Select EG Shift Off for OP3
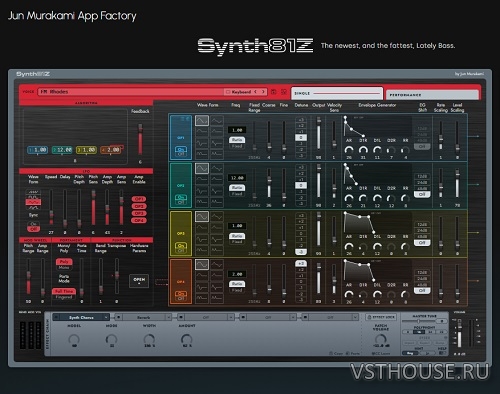 pos(422,243)
